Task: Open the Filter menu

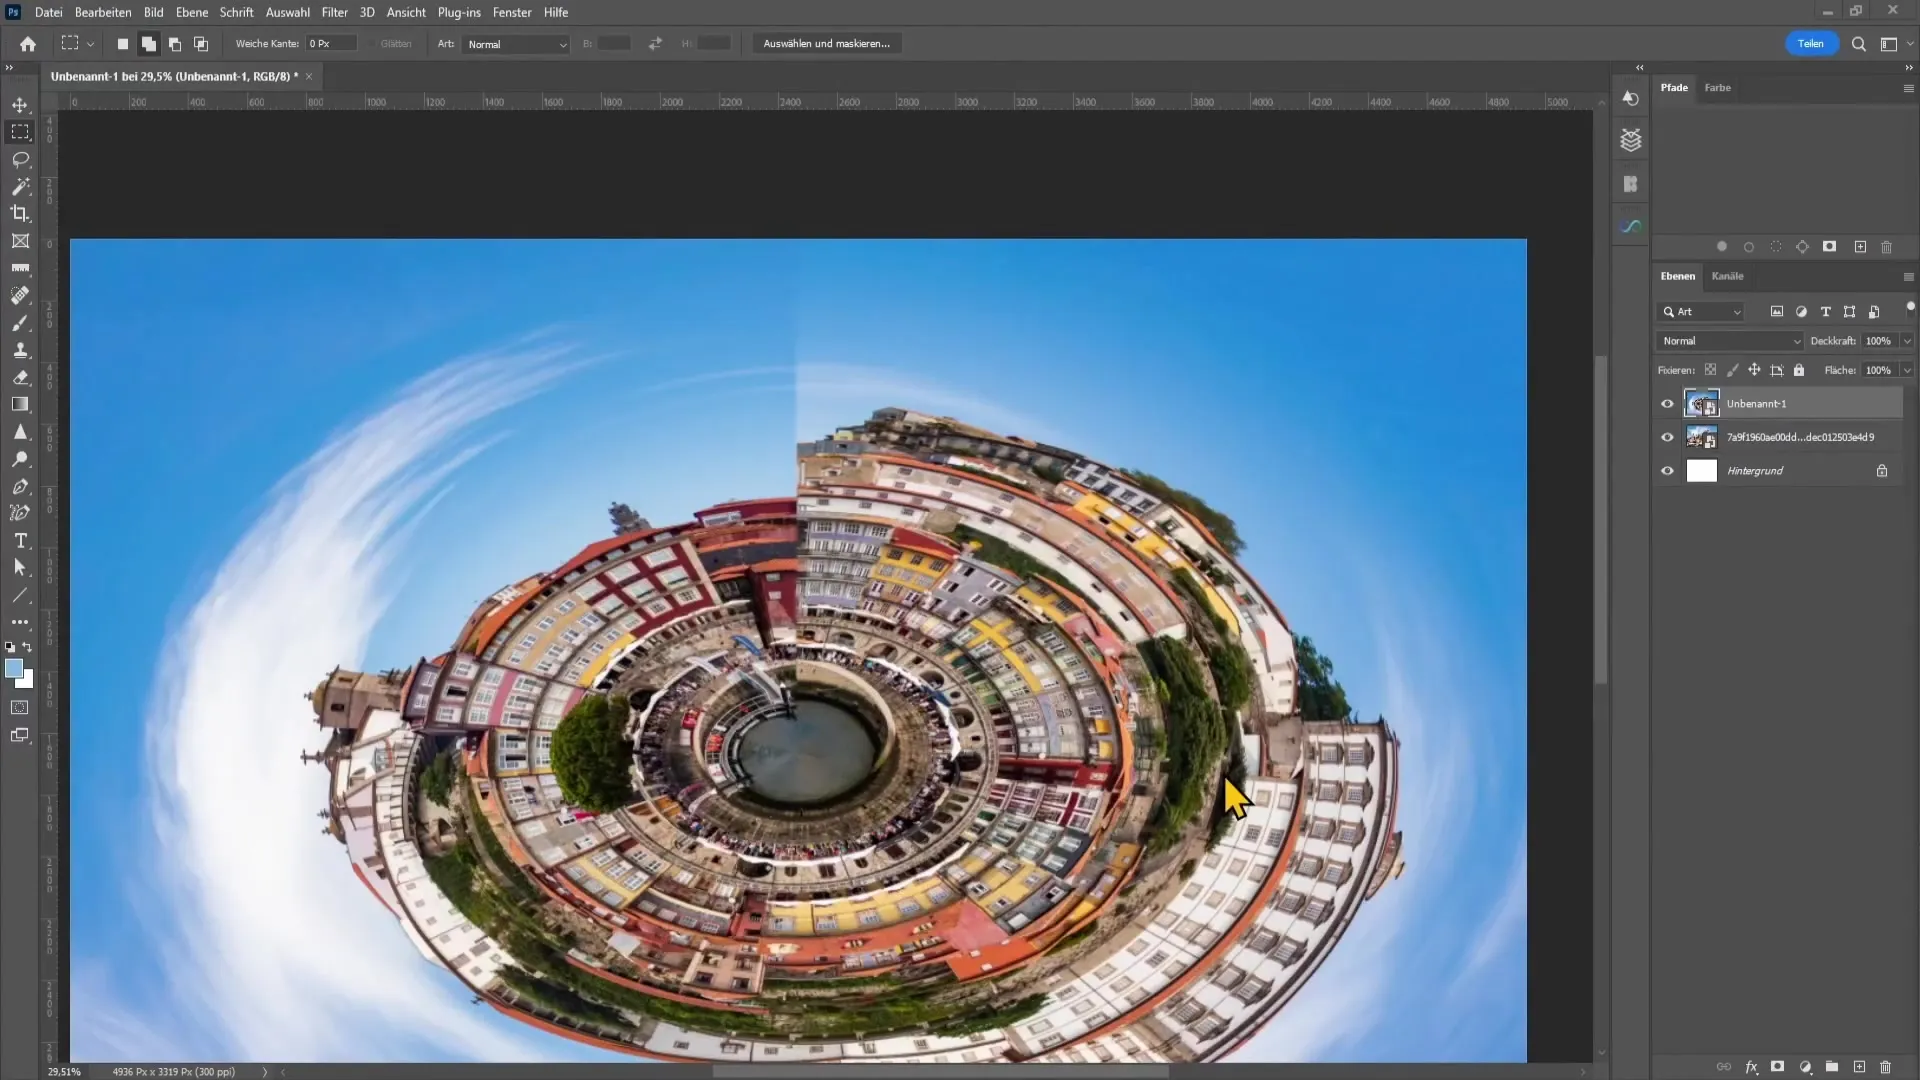Action: pyautogui.click(x=334, y=12)
